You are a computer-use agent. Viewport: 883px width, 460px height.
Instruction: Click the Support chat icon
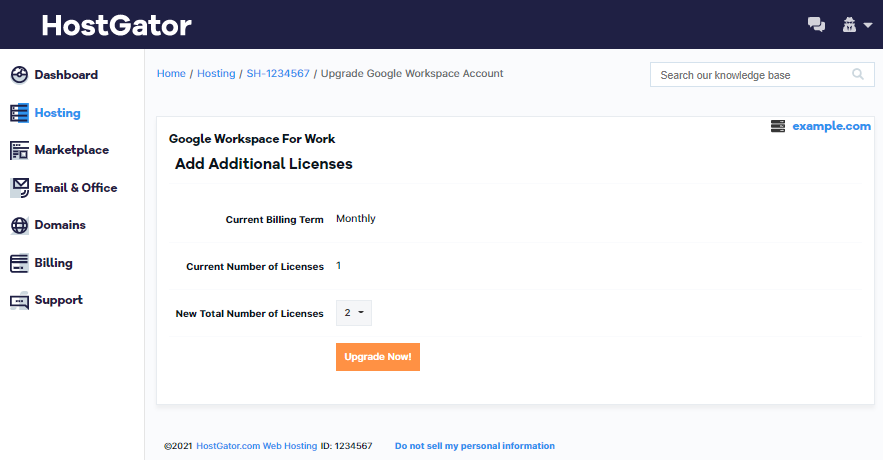tap(19, 301)
